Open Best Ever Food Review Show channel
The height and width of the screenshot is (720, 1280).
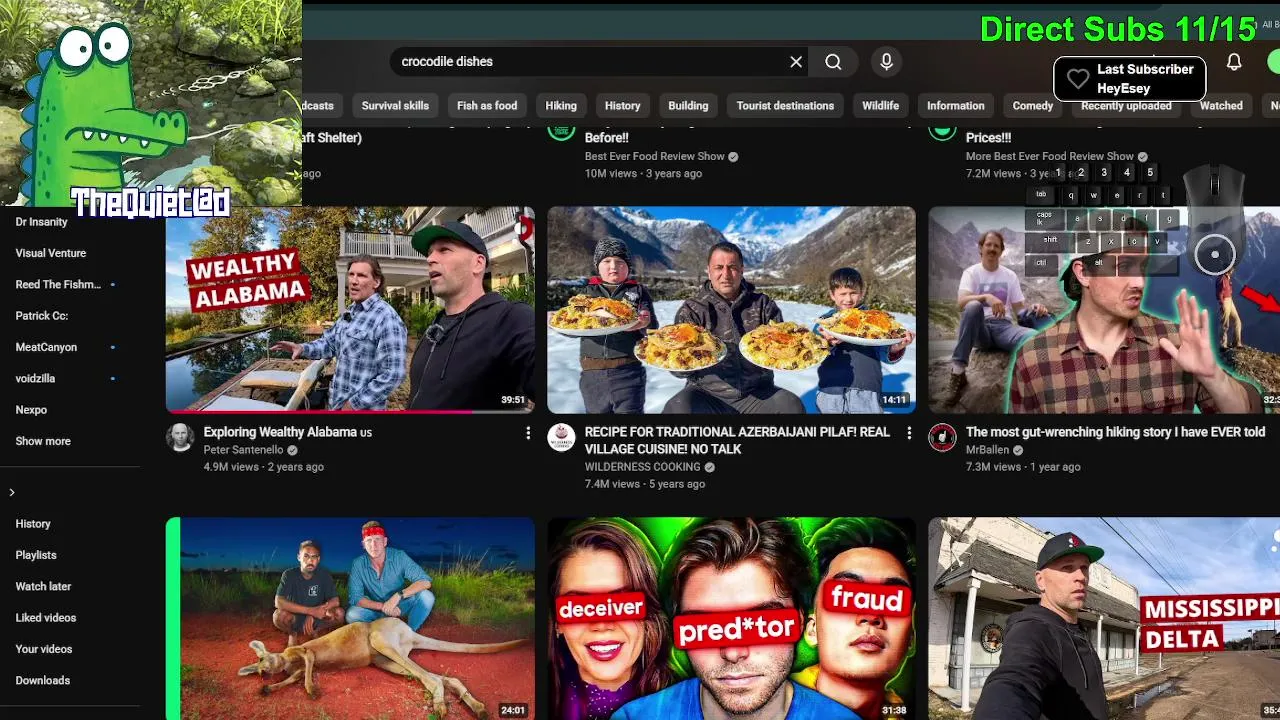point(654,157)
